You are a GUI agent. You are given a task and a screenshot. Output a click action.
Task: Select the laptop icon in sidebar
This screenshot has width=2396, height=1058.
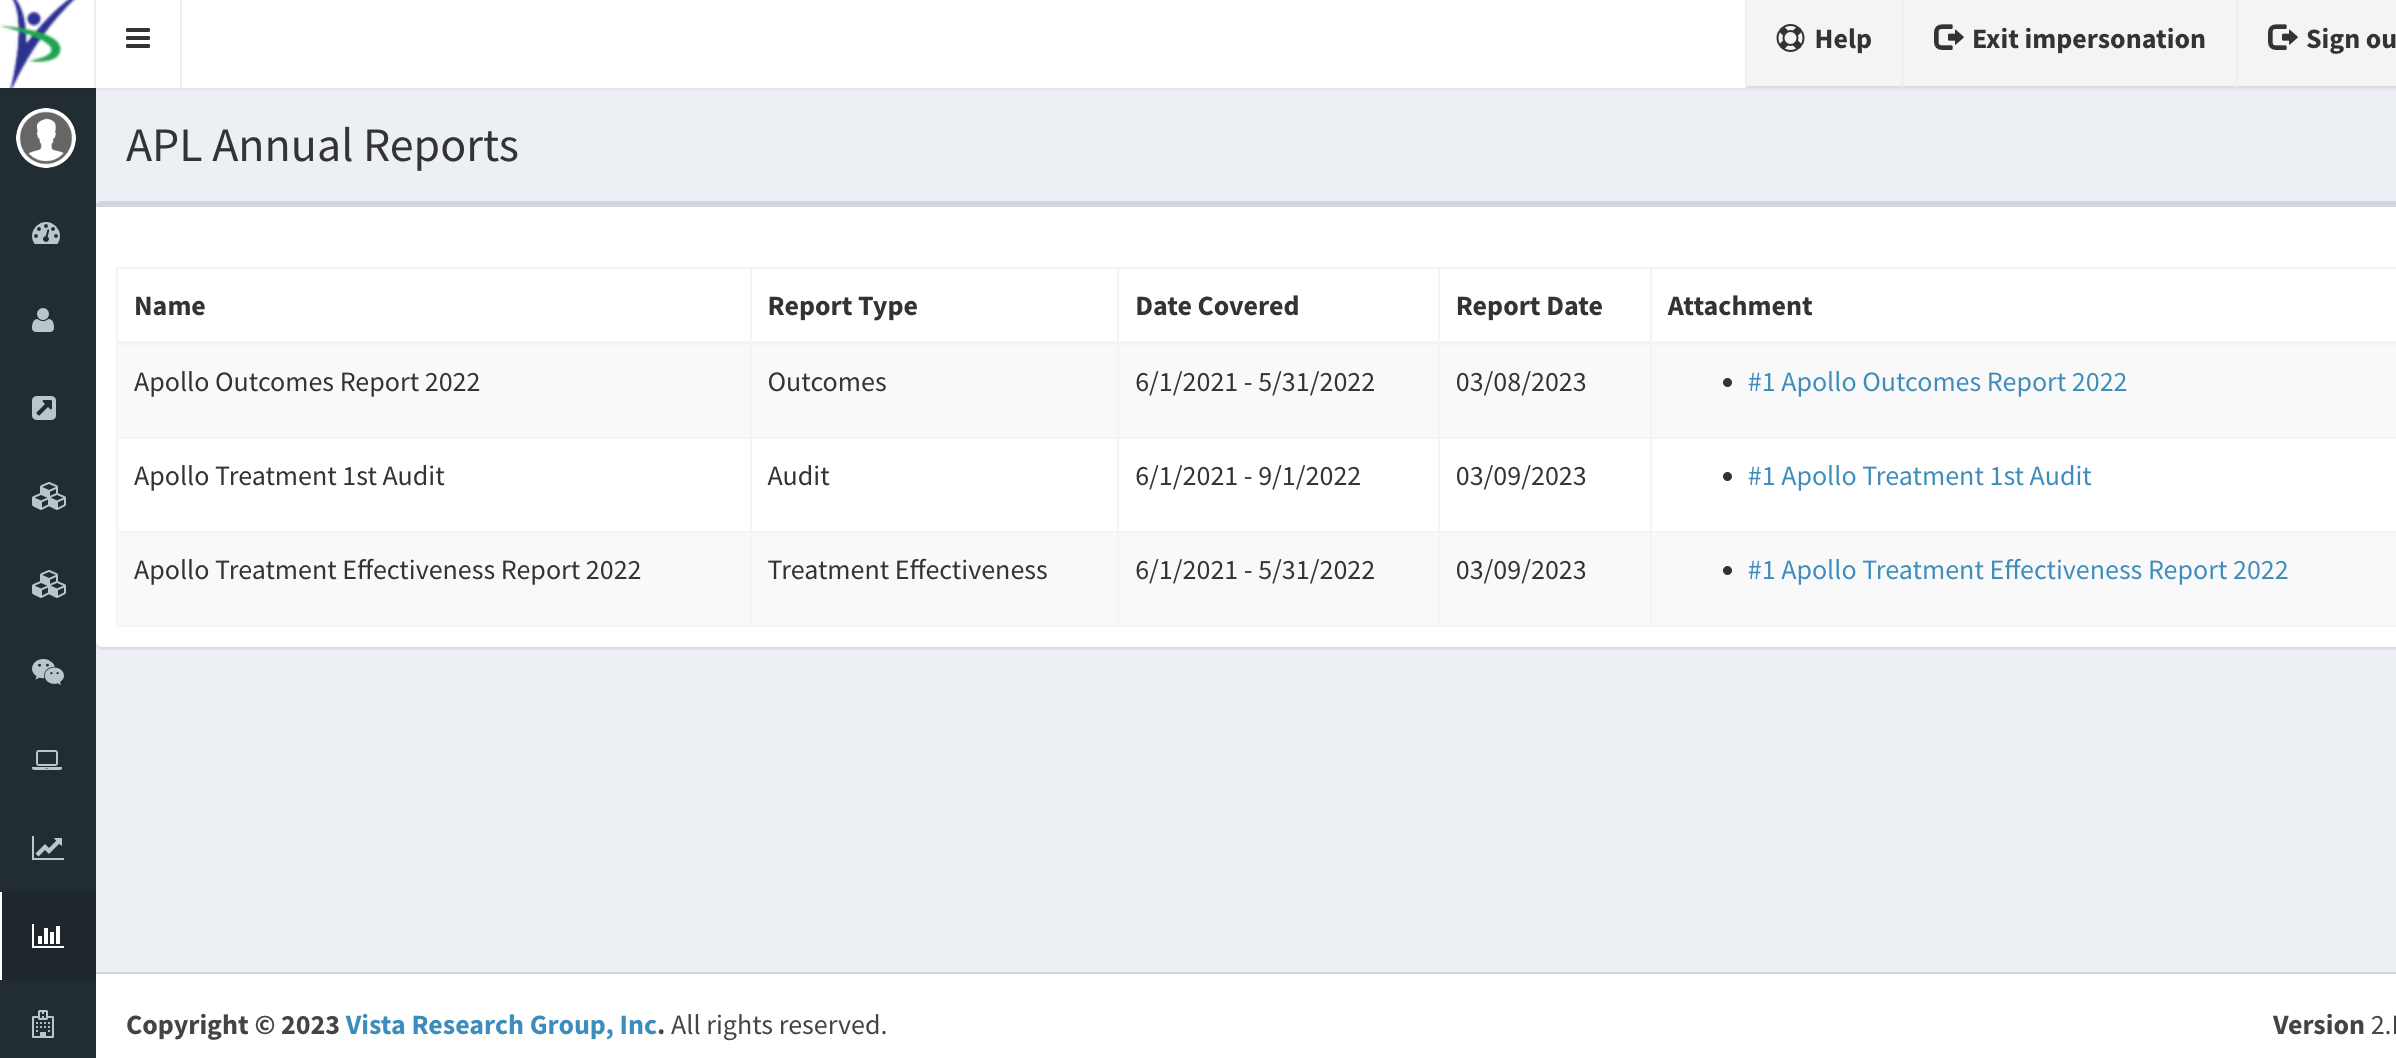tap(46, 760)
